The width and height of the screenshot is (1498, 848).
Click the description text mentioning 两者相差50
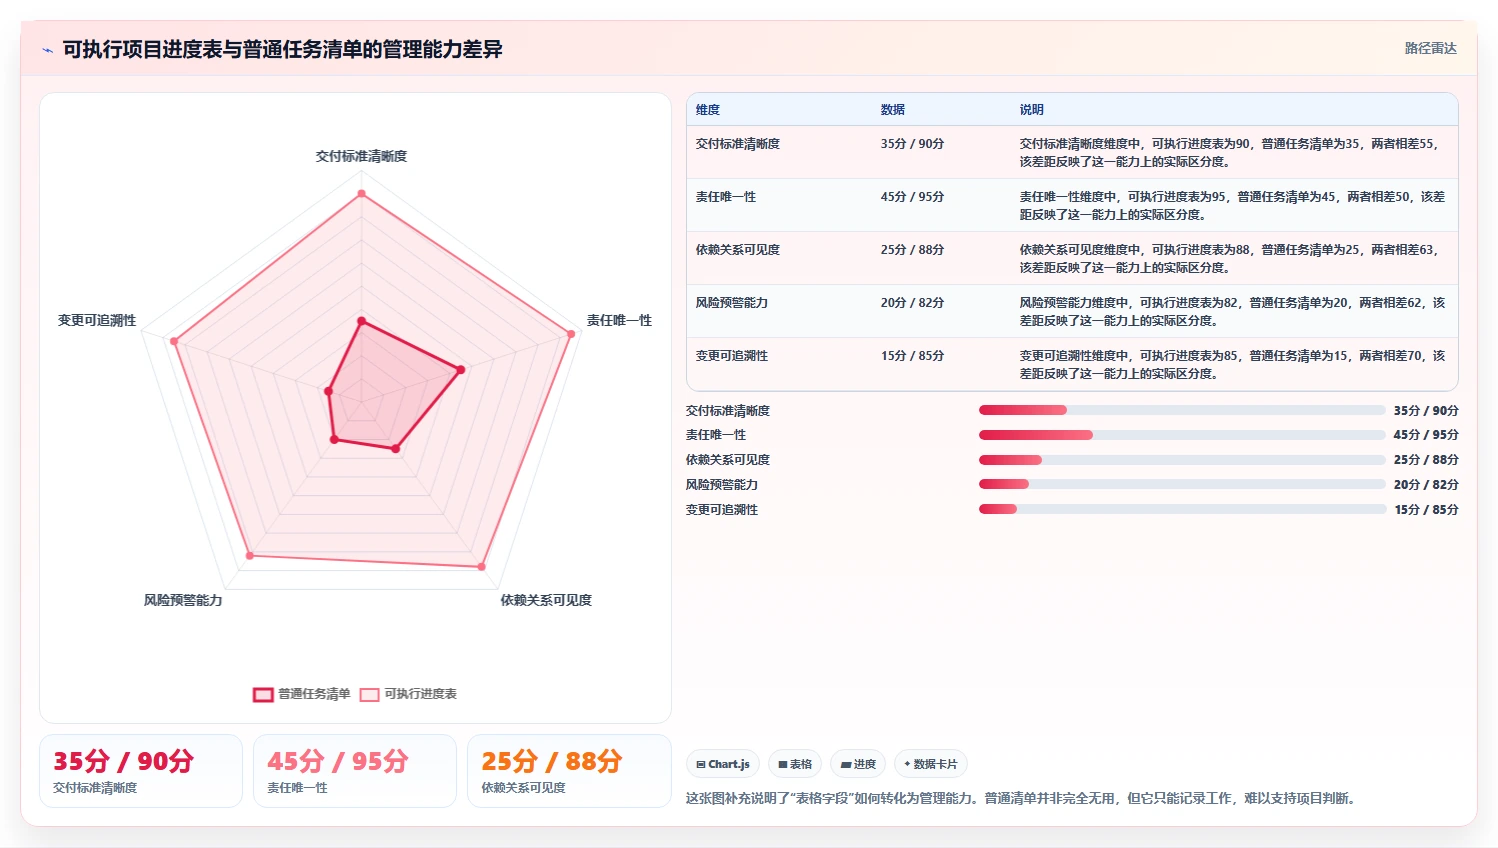1232,206
